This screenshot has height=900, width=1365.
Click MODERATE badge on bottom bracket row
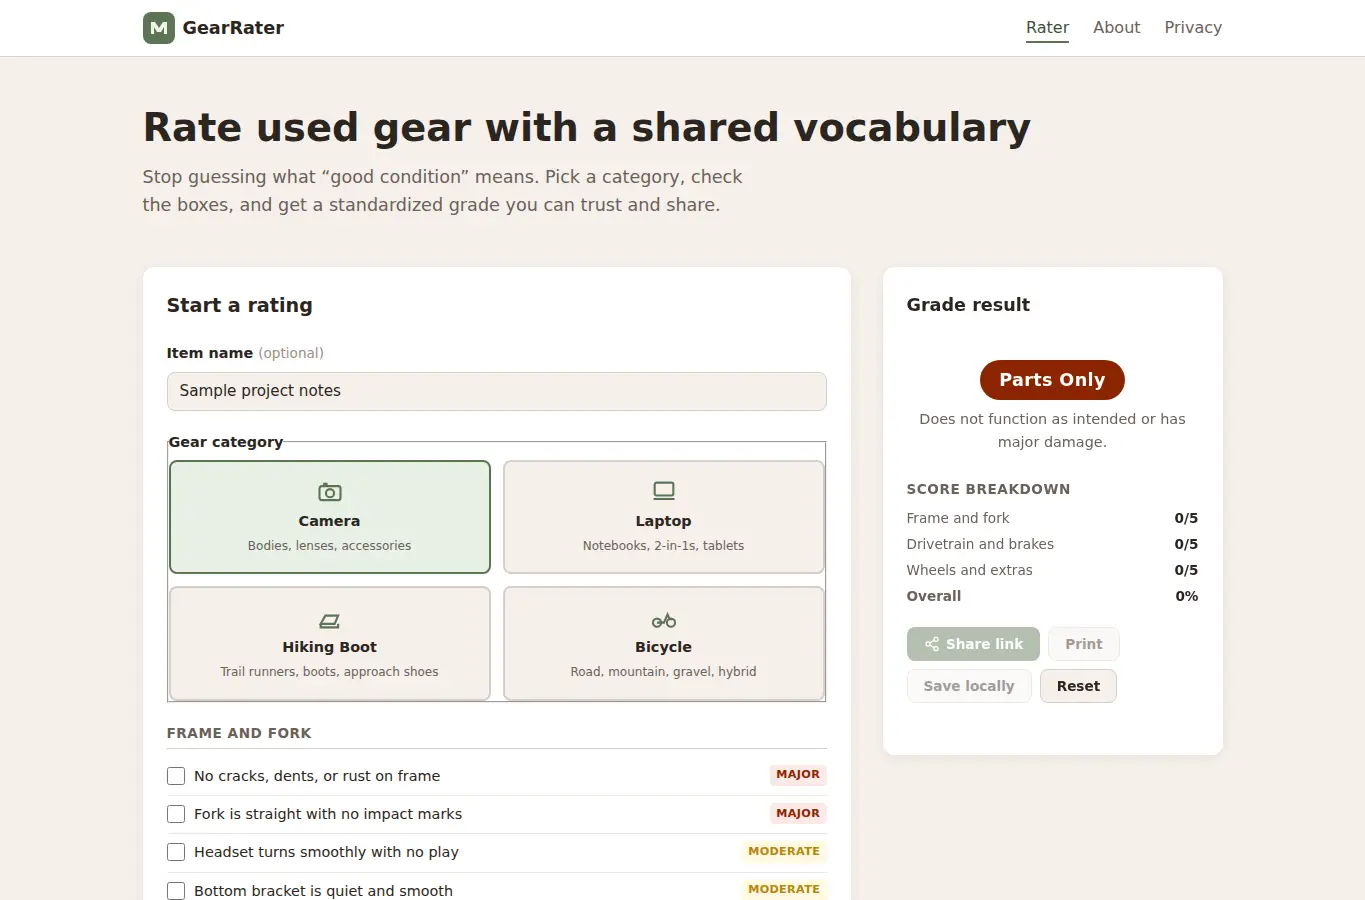click(x=784, y=889)
